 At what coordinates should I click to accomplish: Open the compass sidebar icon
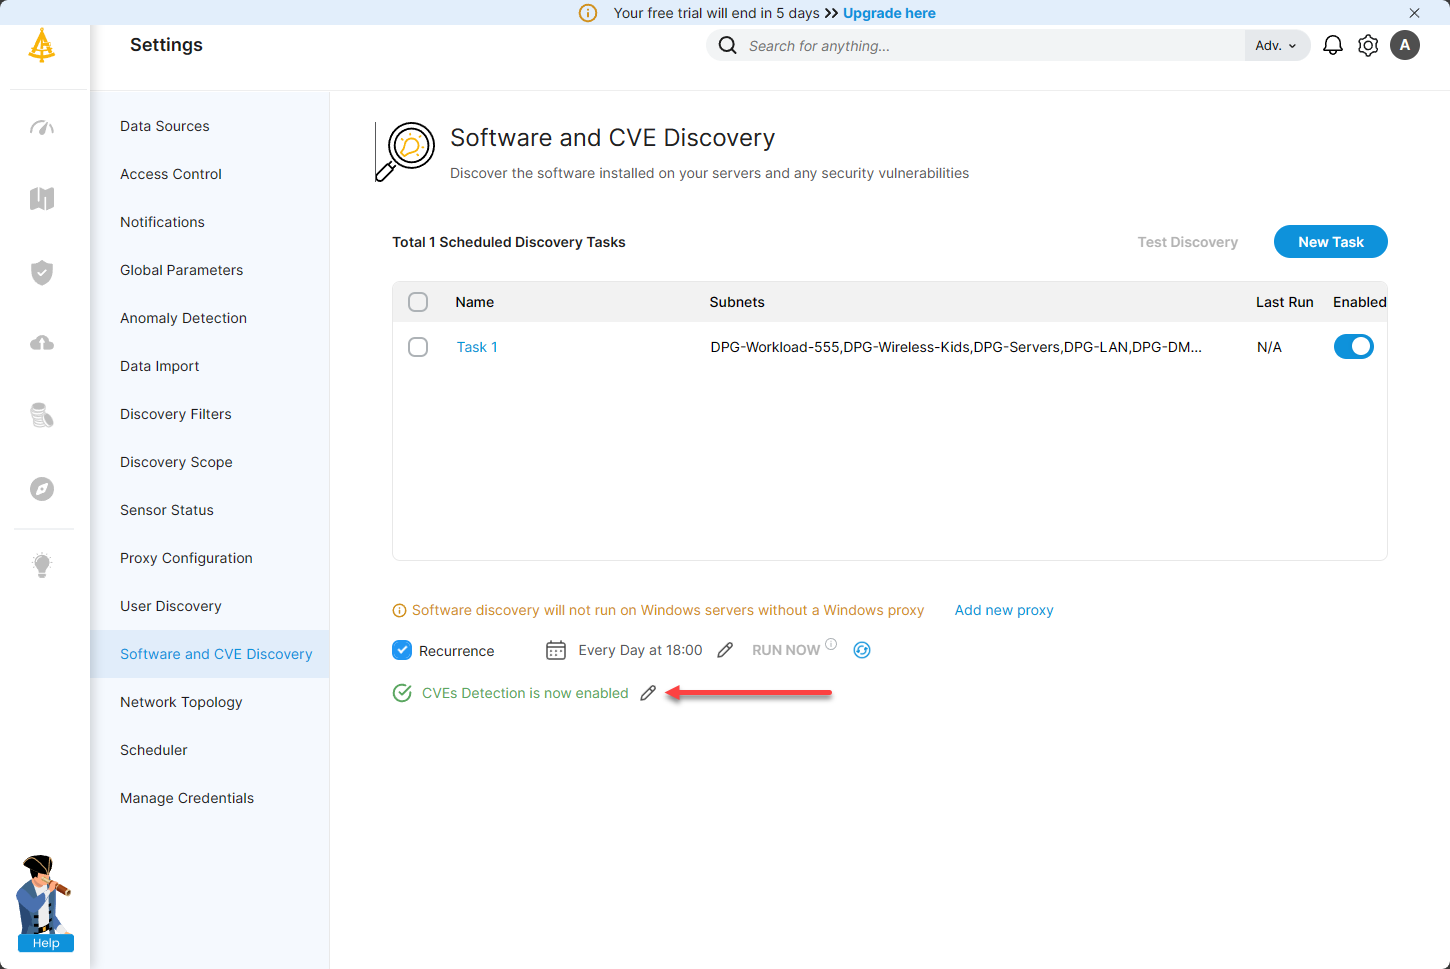[42, 489]
